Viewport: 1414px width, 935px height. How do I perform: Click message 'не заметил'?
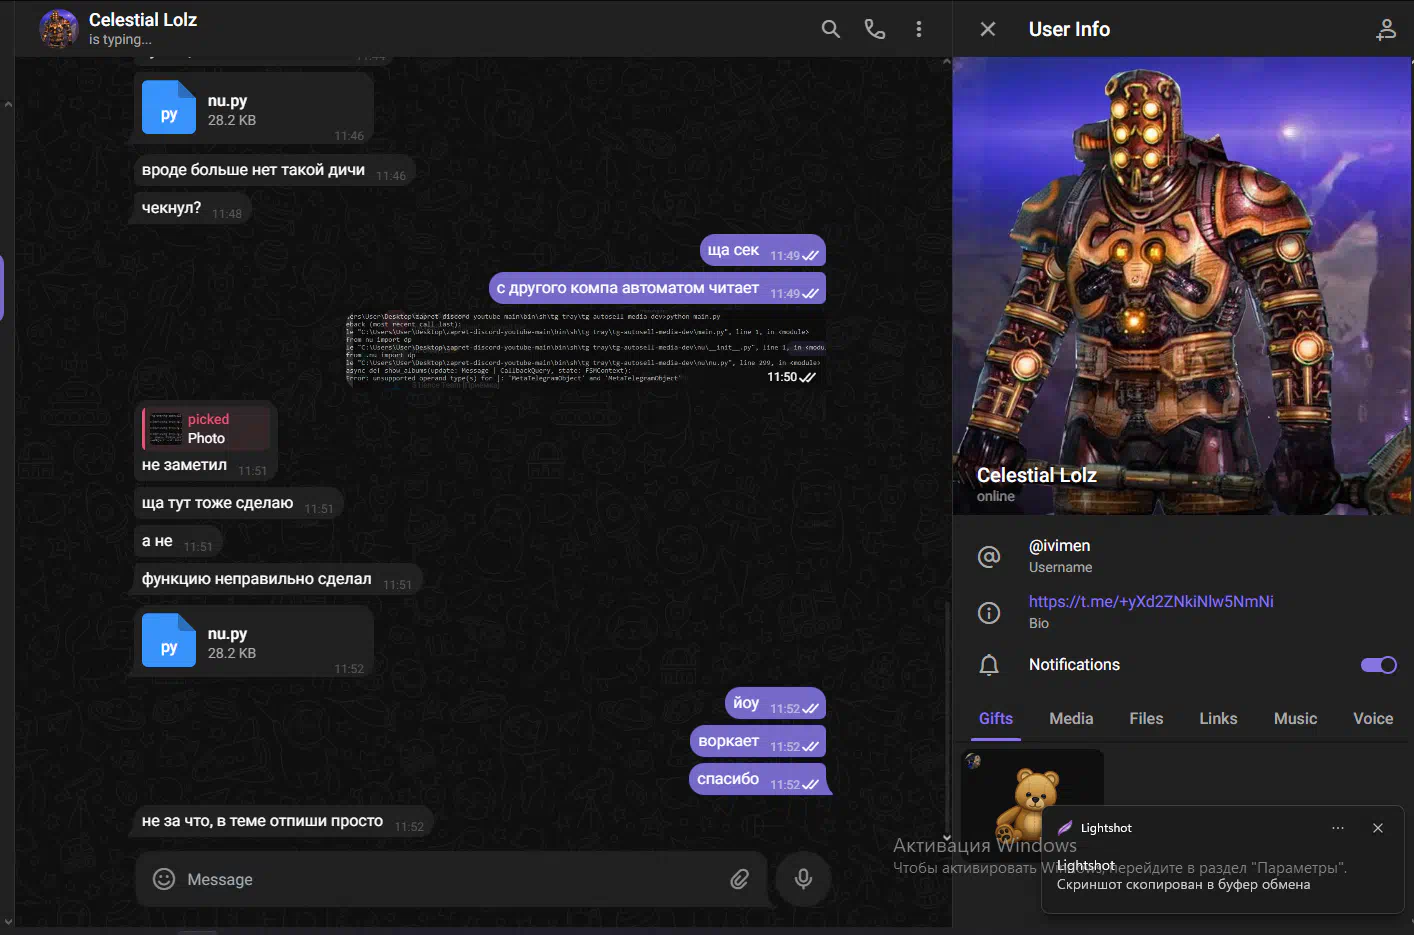click(x=184, y=465)
